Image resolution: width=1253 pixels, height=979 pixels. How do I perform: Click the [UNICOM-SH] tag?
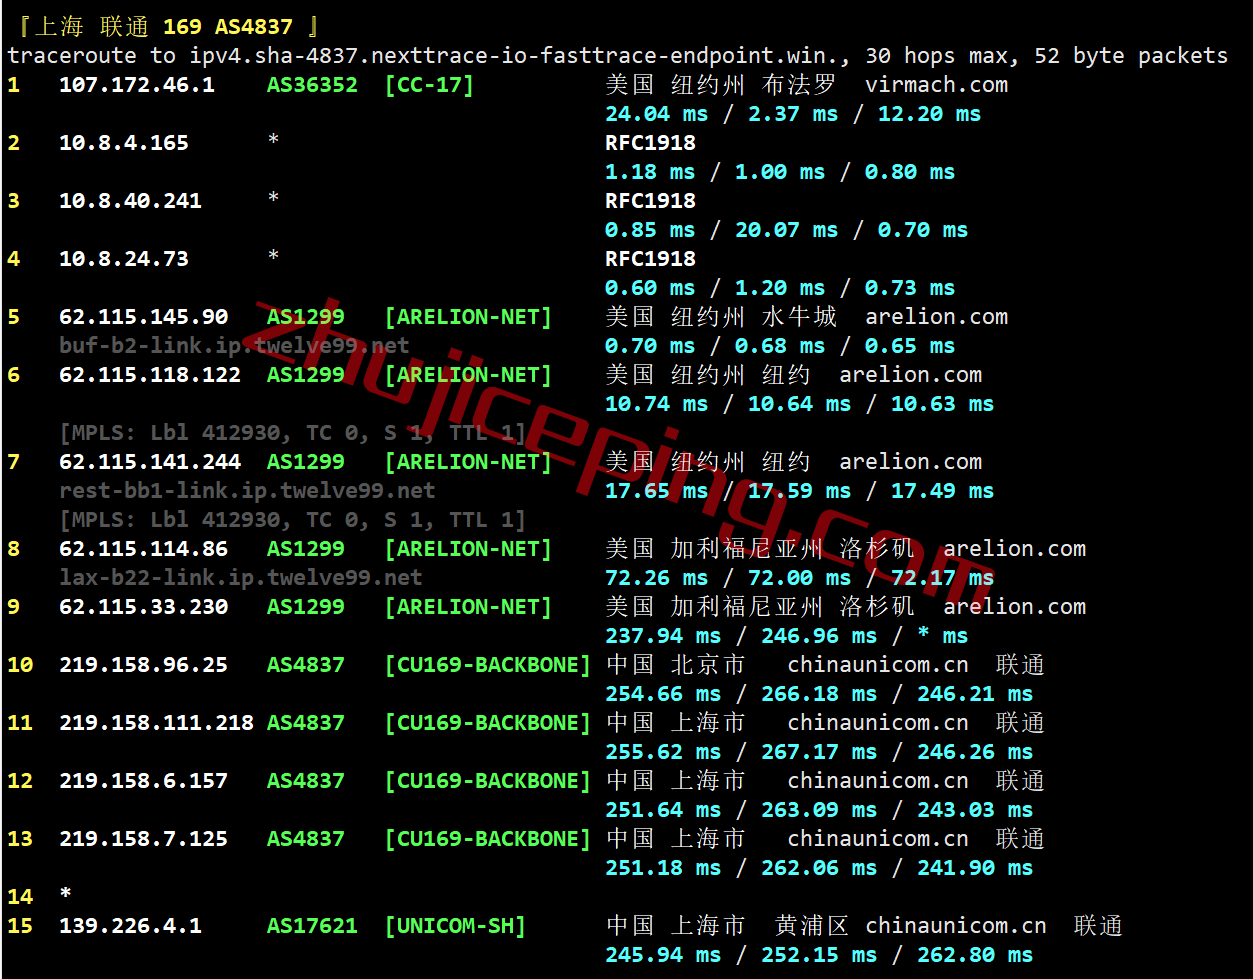coord(456,926)
